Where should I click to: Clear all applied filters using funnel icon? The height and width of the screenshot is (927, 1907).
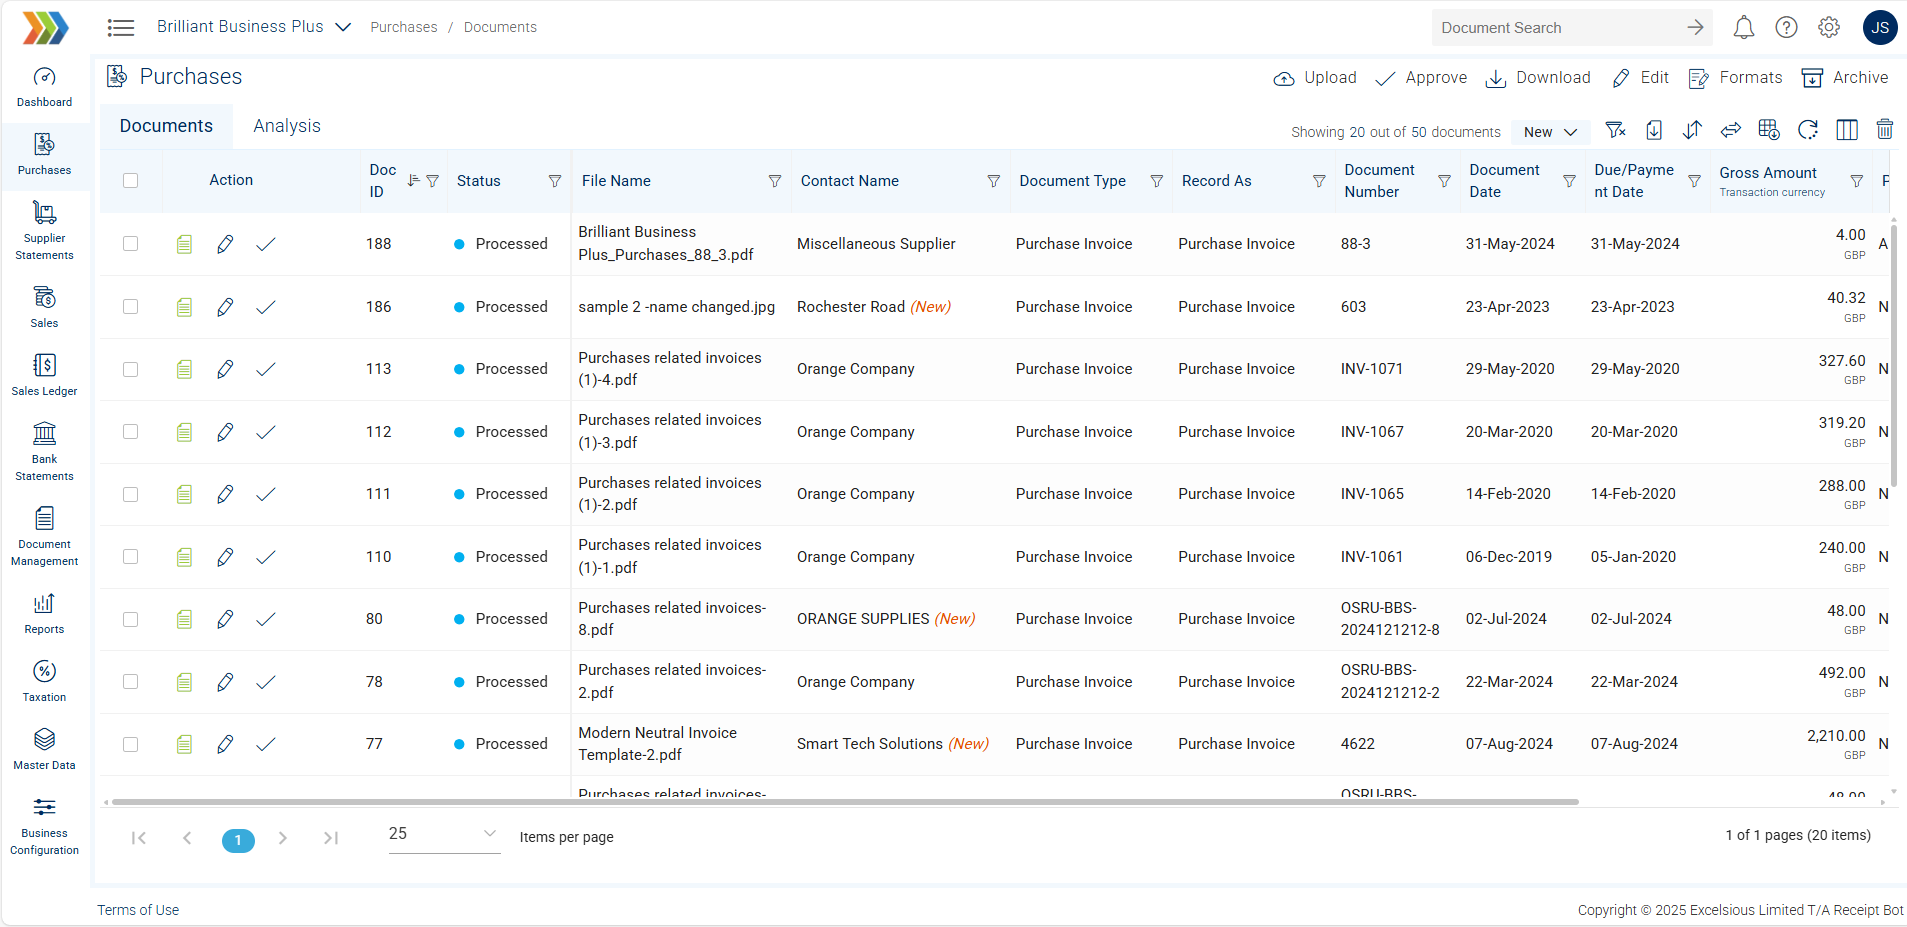coord(1616,130)
